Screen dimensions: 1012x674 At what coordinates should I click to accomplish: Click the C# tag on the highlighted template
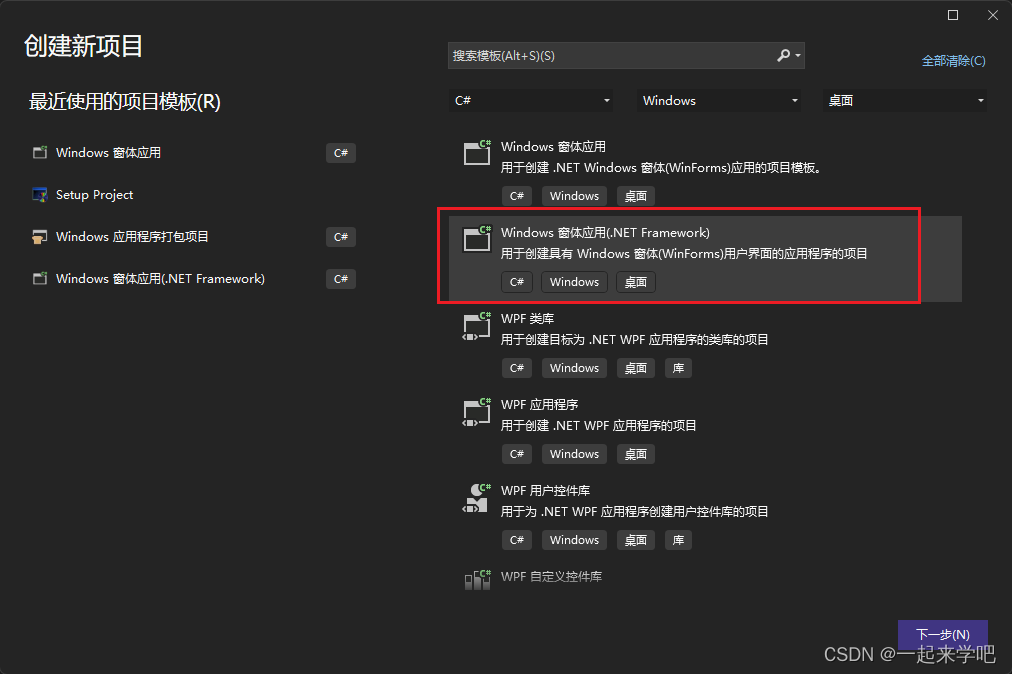click(x=517, y=281)
